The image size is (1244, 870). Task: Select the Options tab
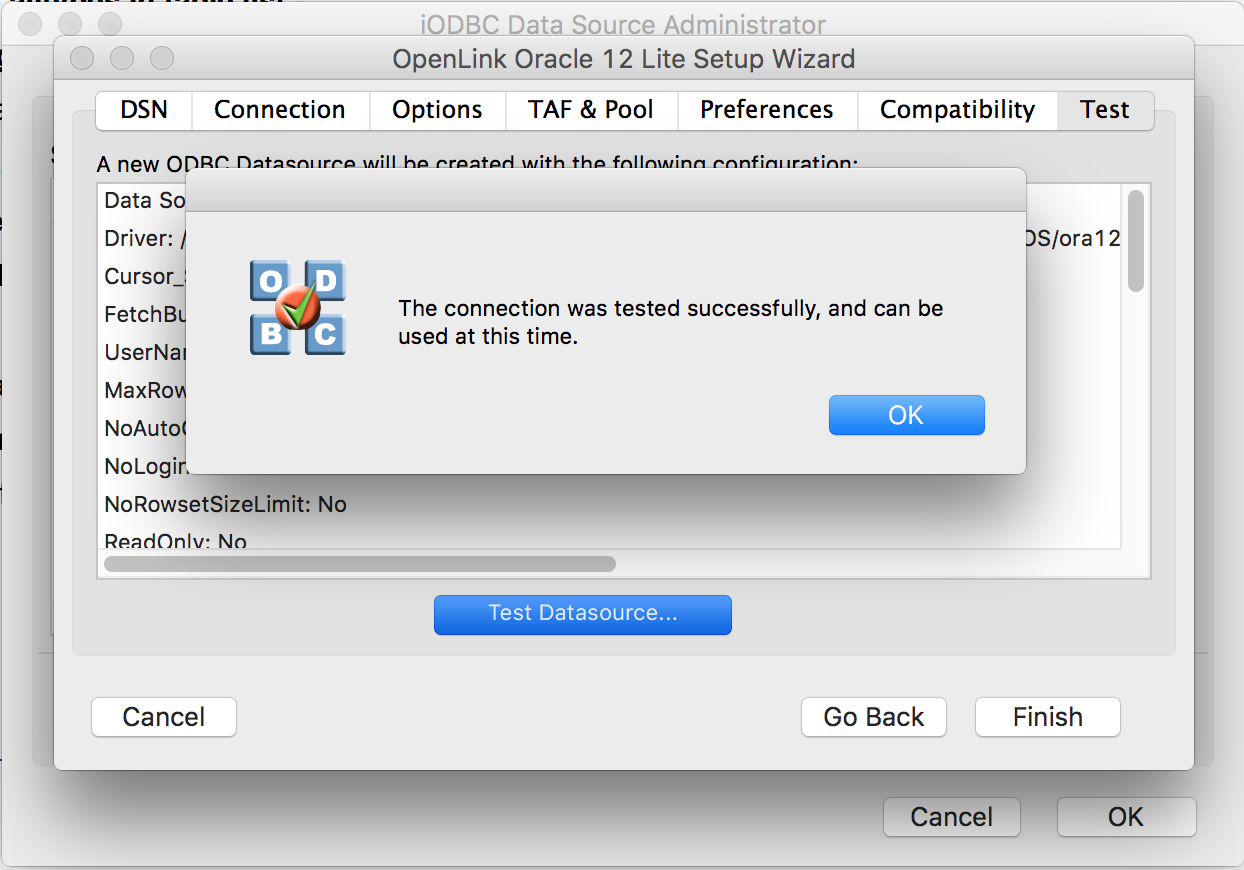click(437, 110)
